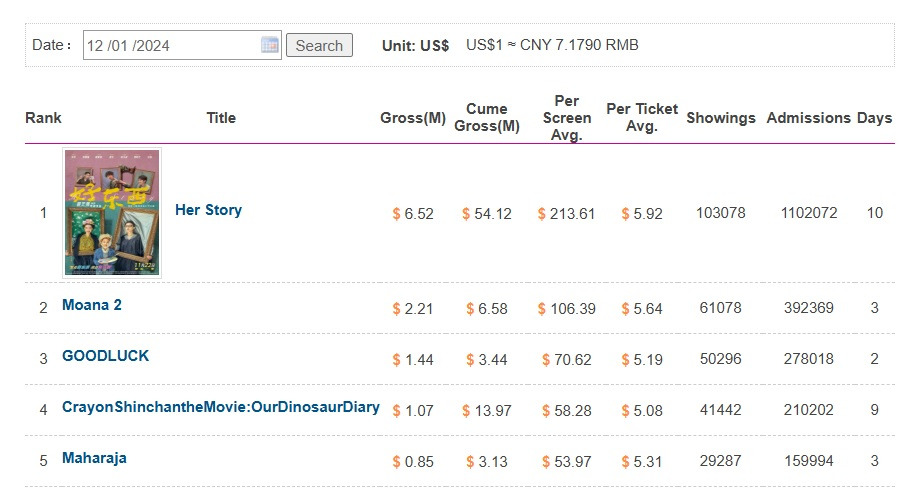Image resolution: width=903 pixels, height=491 pixels.
Task: Open the Moana 2 link
Action: [92, 305]
